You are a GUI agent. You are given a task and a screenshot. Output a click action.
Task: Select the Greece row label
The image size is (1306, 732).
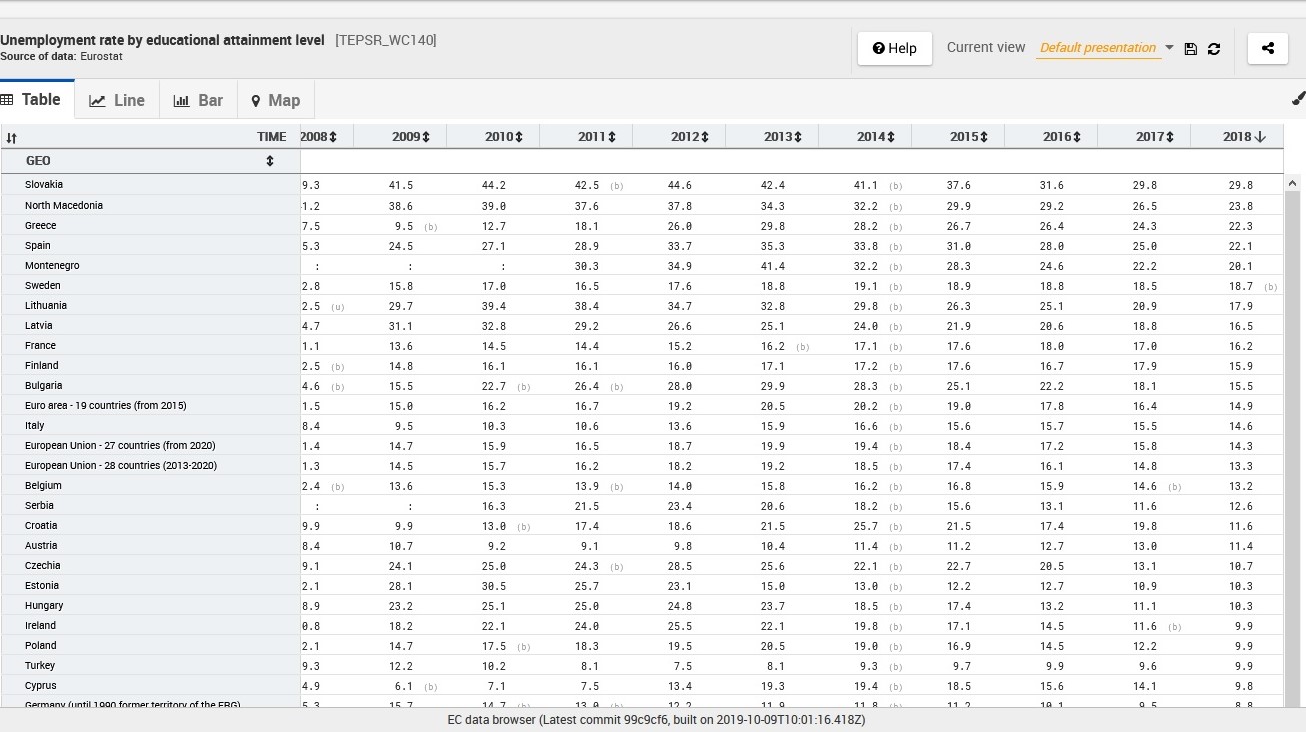click(41, 225)
